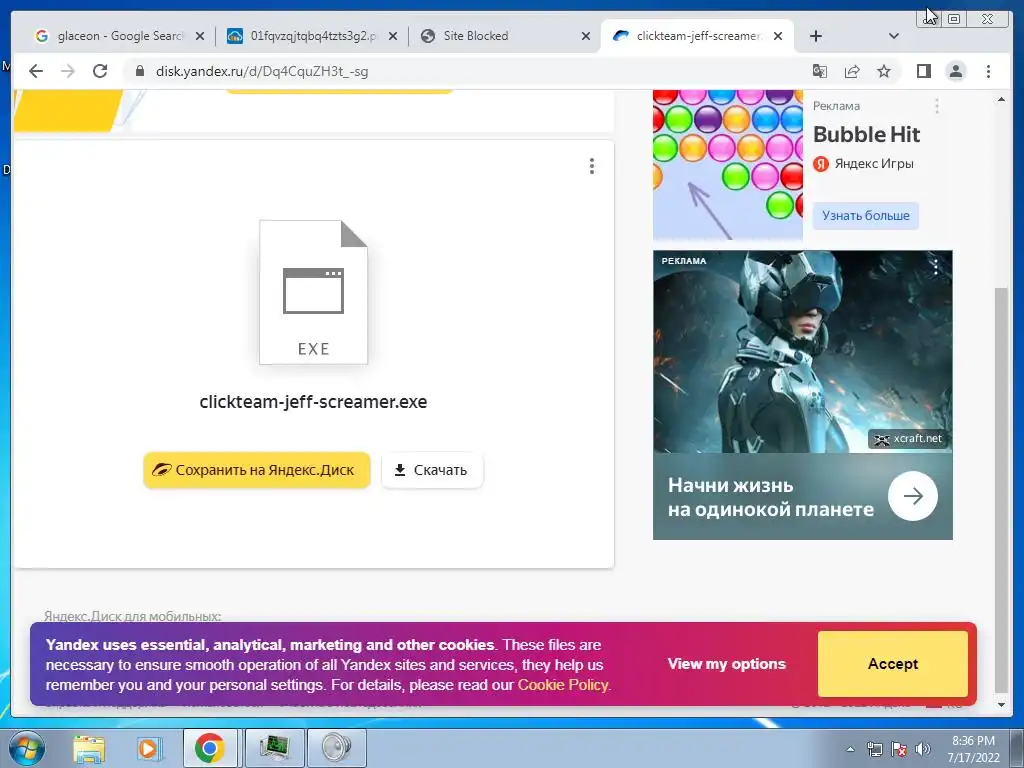Open Chrome's three-dot menu
The width and height of the screenshot is (1024, 768).
tap(989, 71)
